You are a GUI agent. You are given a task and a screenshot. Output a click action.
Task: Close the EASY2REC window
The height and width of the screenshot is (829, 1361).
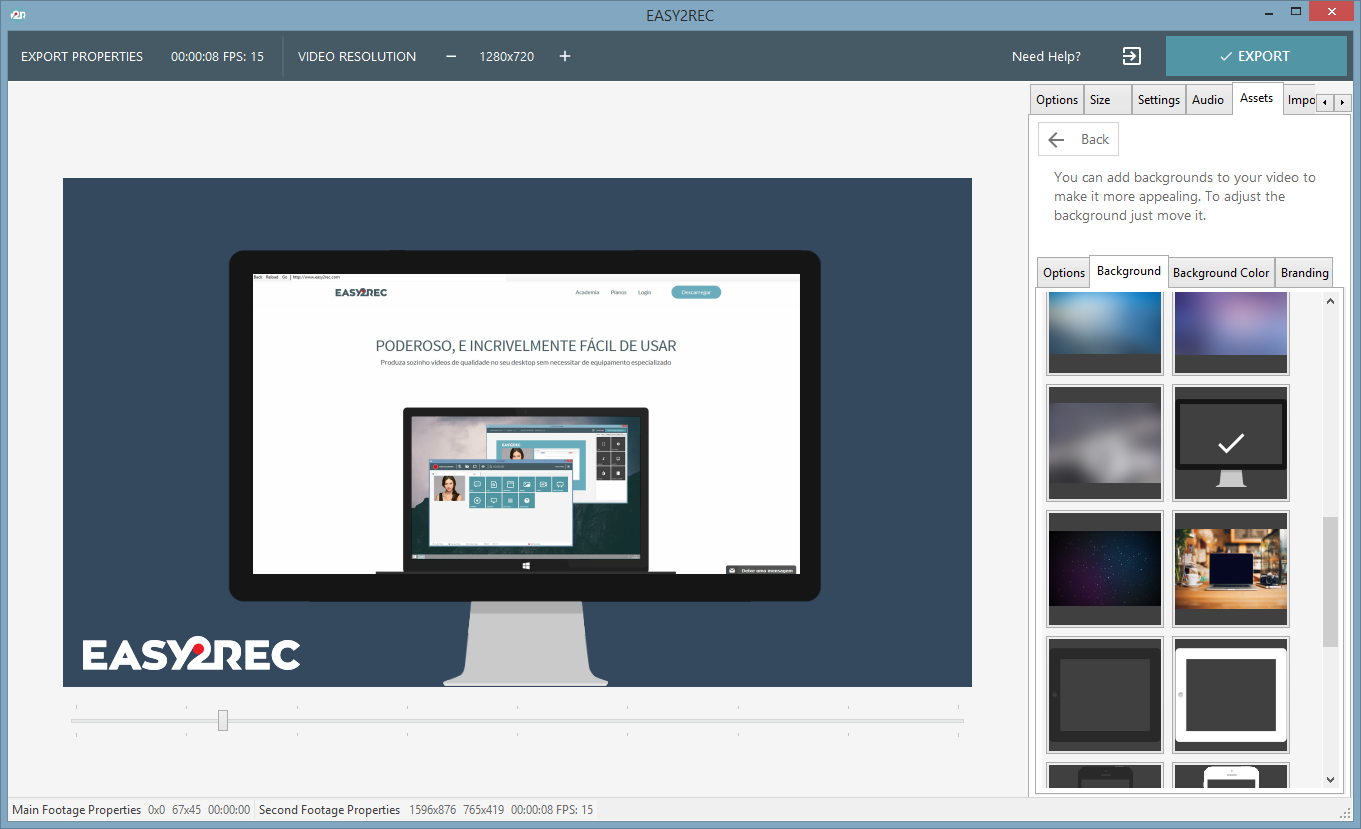(x=1332, y=12)
